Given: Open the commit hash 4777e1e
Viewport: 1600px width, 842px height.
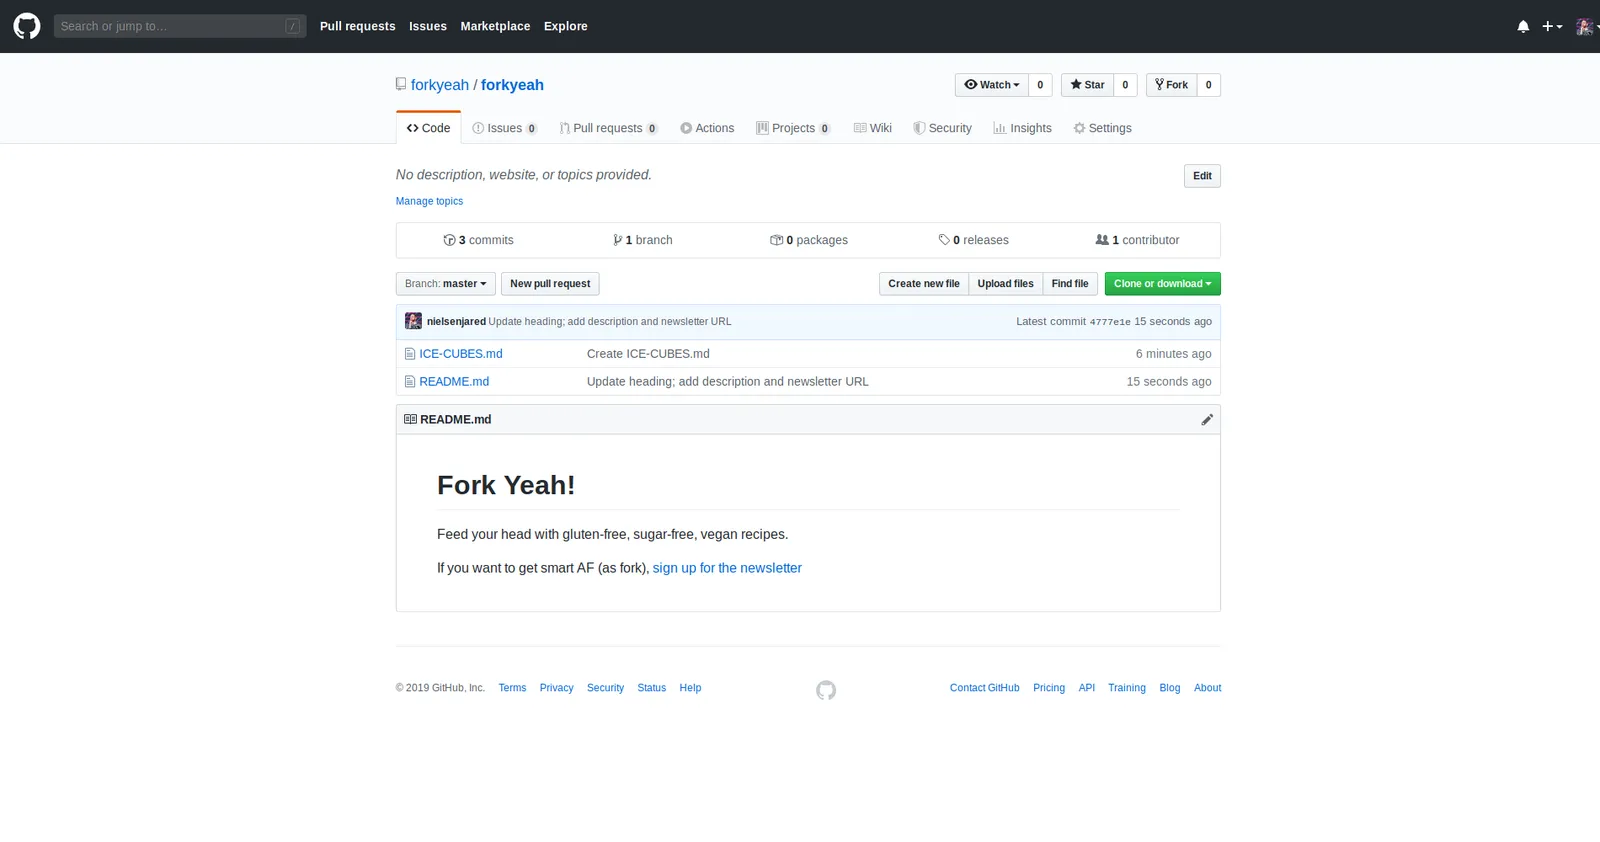Looking at the screenshot, I should click(x=1110, y=322).
